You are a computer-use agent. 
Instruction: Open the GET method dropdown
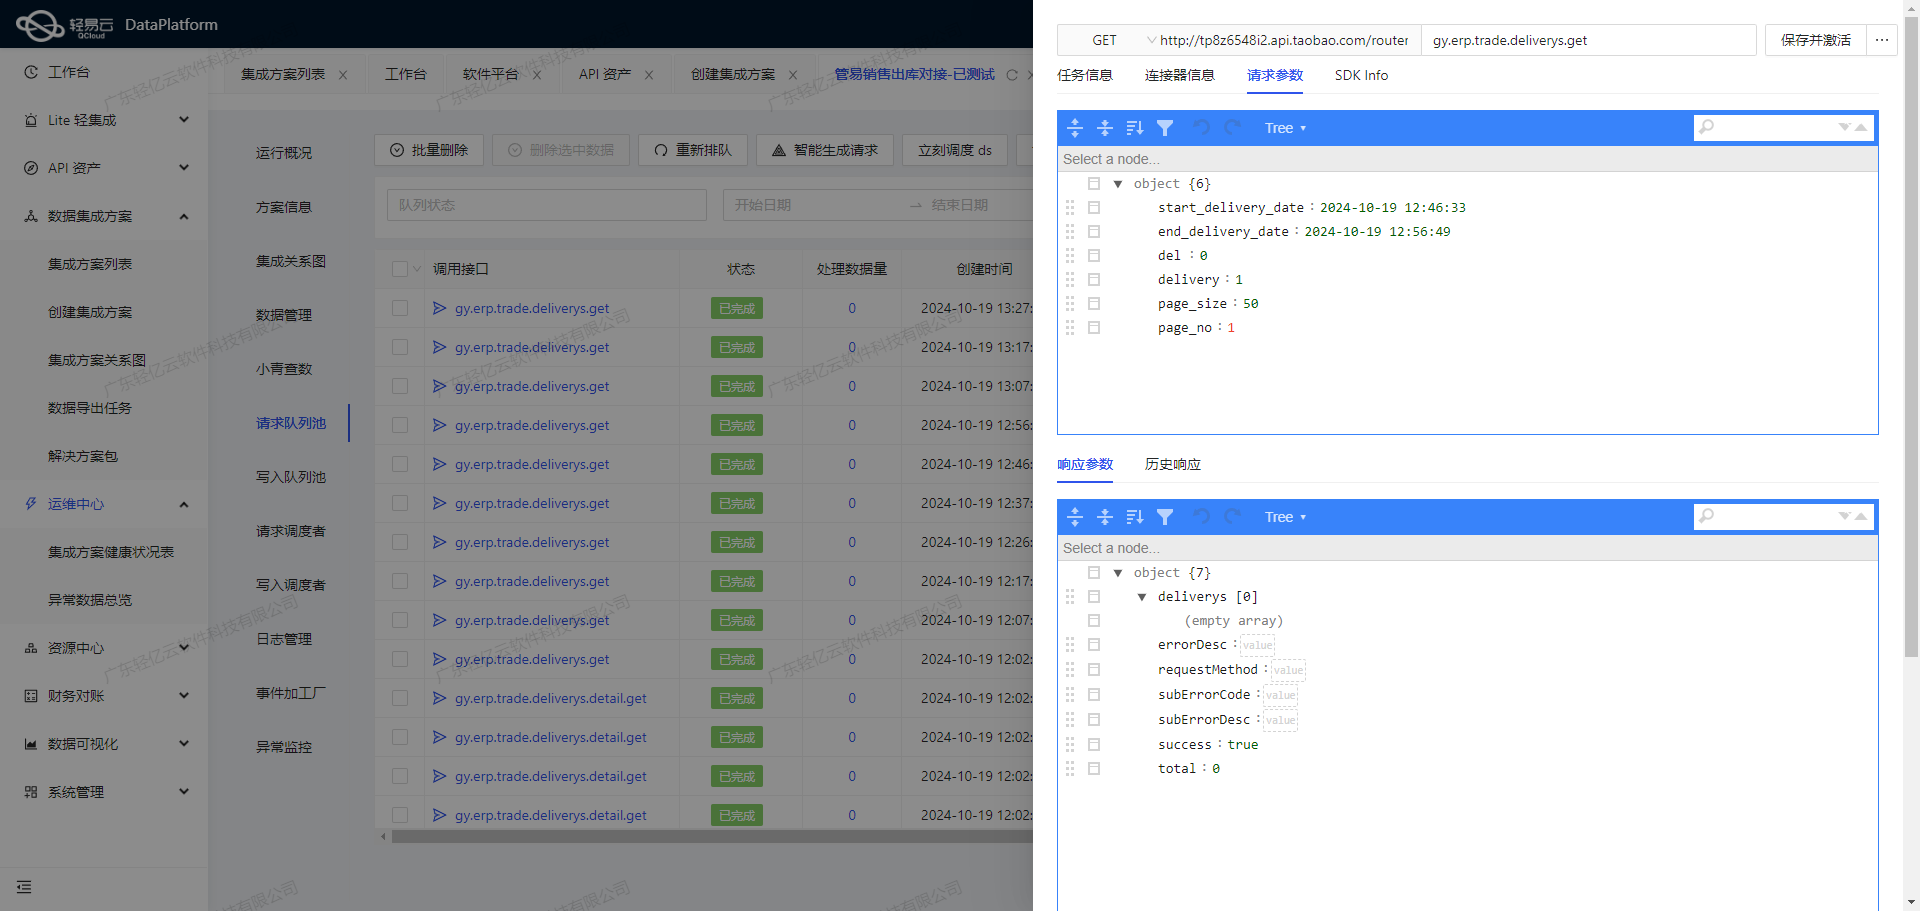pos(1107,40)
